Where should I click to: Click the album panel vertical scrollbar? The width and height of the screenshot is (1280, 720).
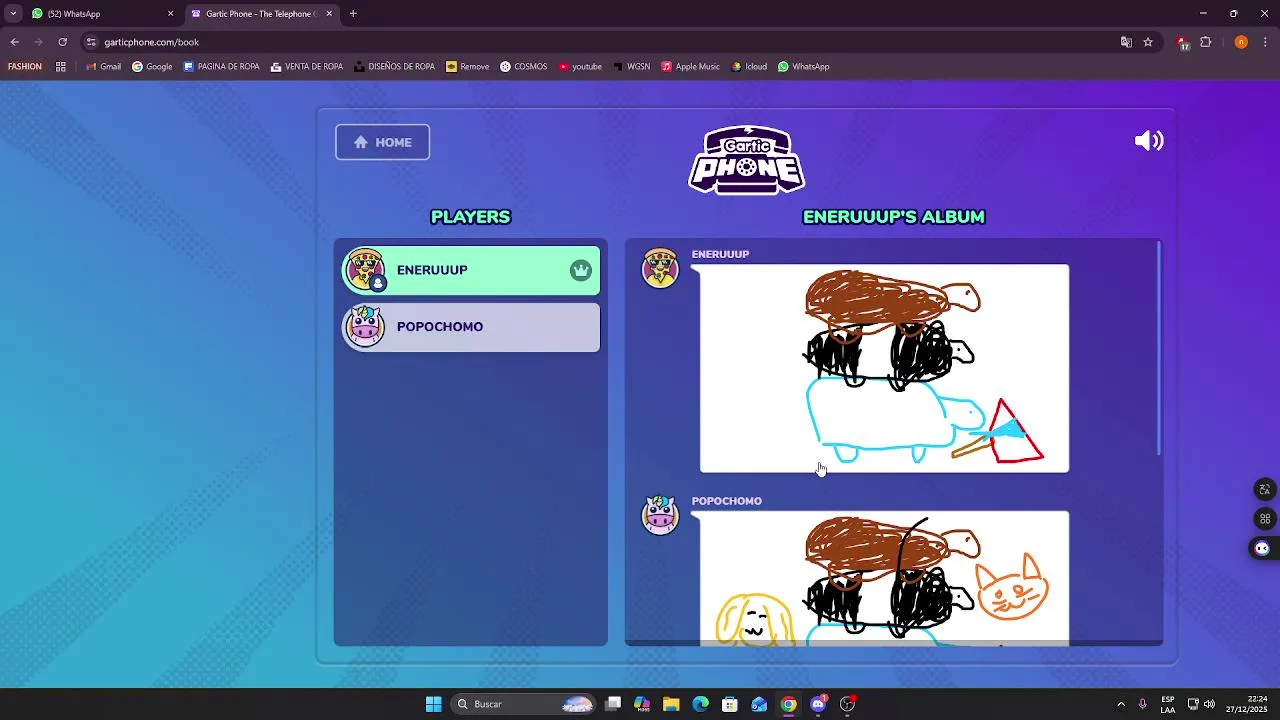1159,348
